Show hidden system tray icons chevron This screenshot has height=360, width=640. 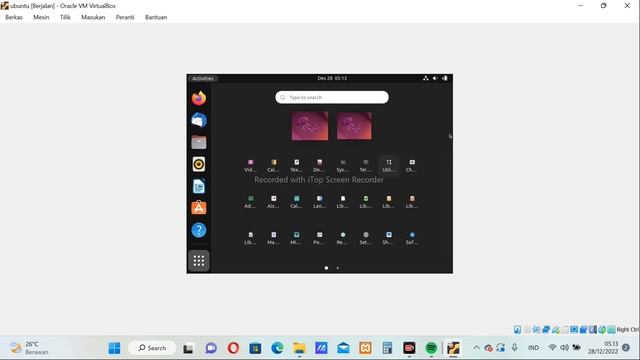point(476,348)
